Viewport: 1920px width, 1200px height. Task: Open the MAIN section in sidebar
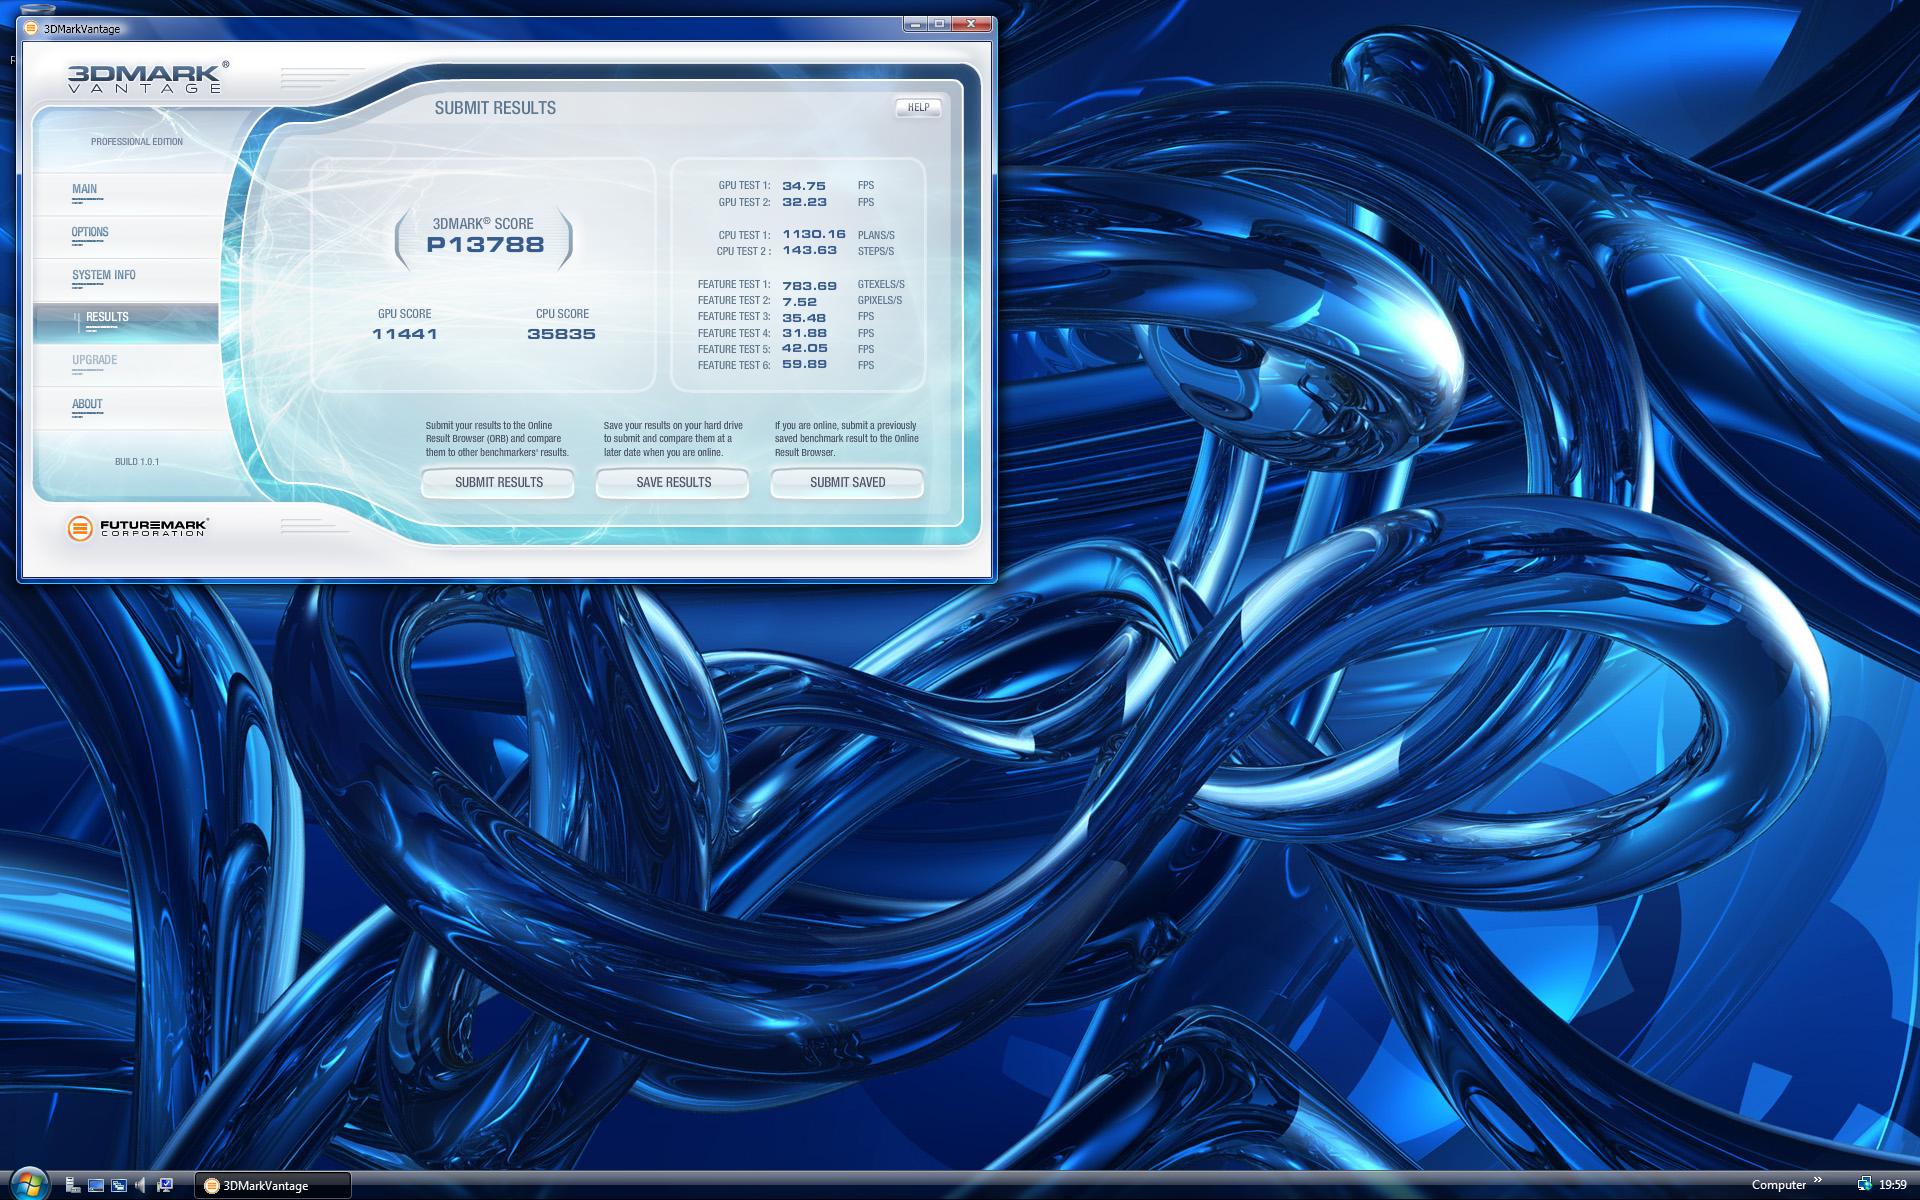[126, 193]
